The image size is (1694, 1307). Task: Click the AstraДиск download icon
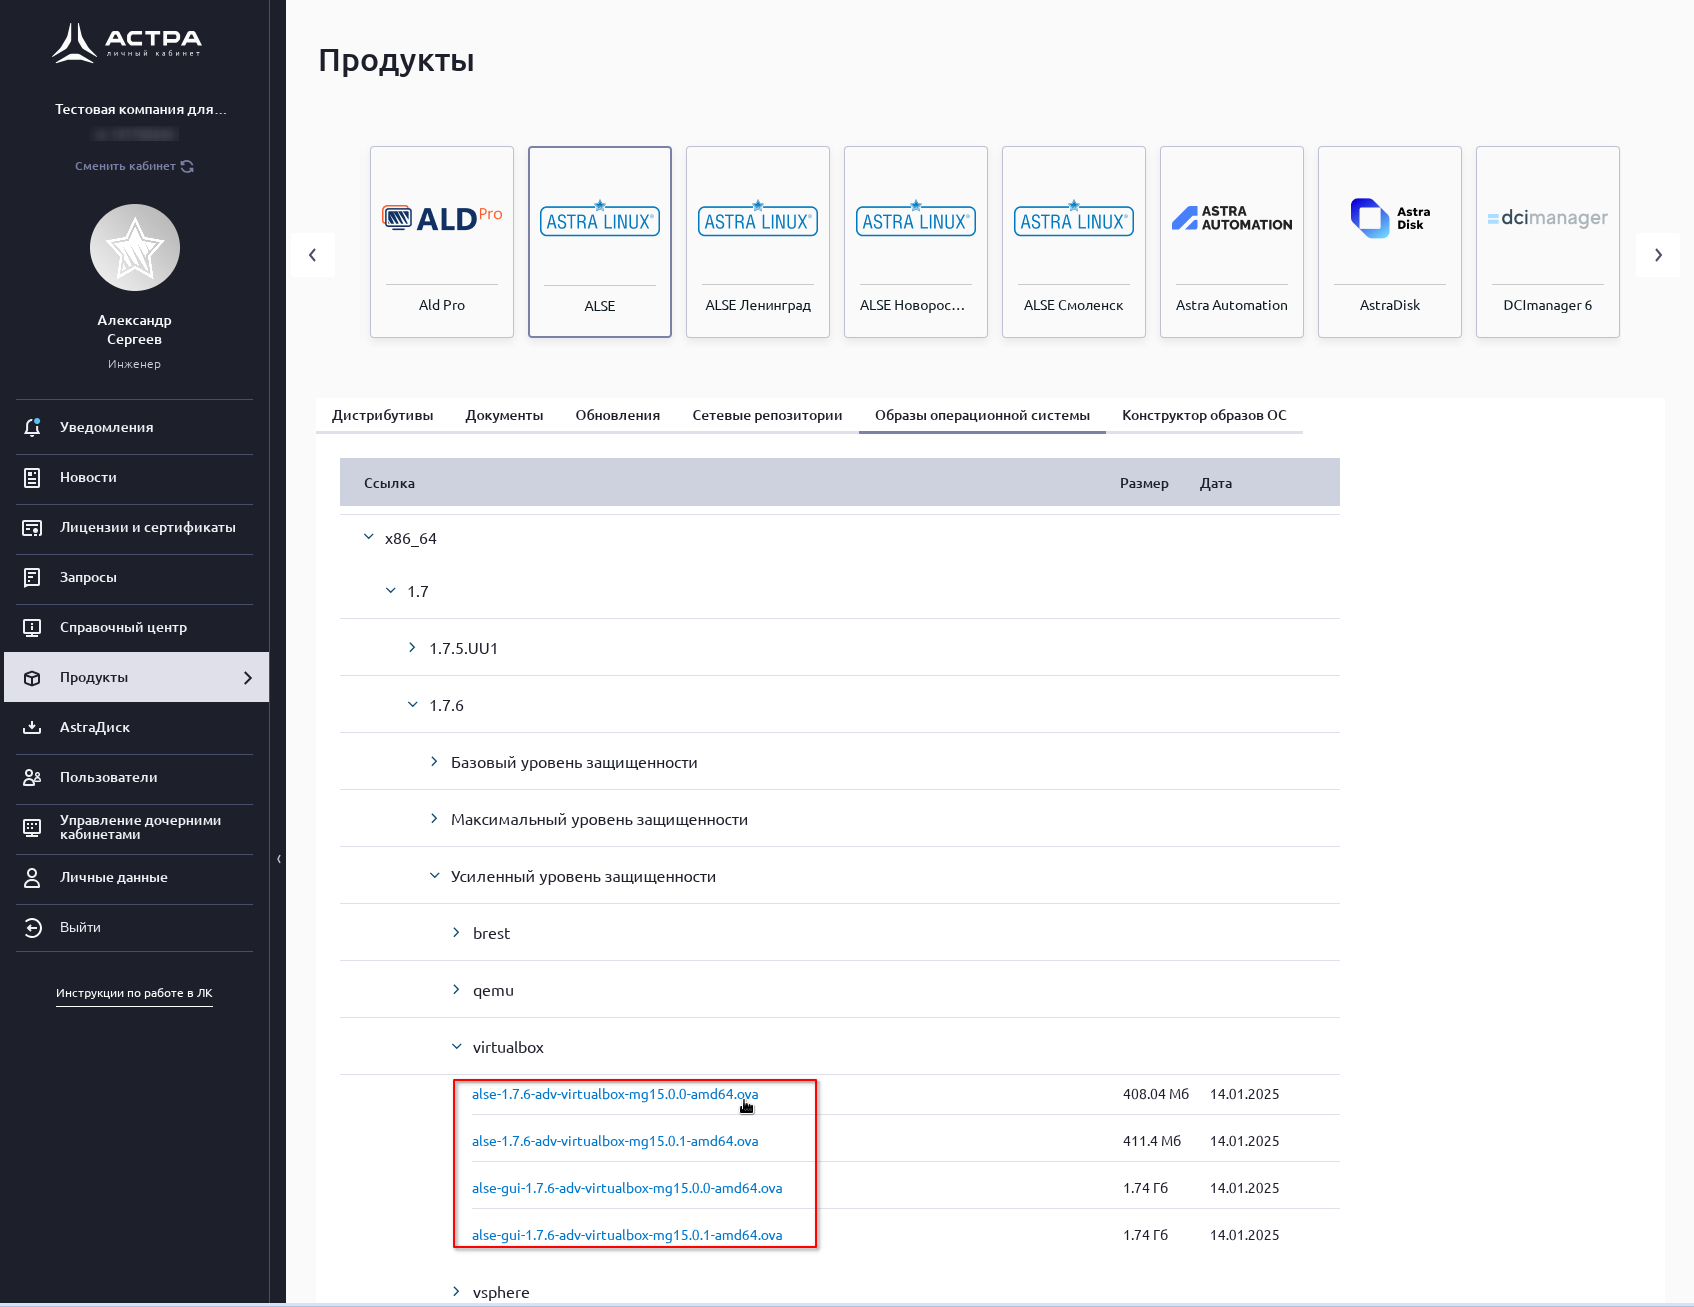click(32, 728)
